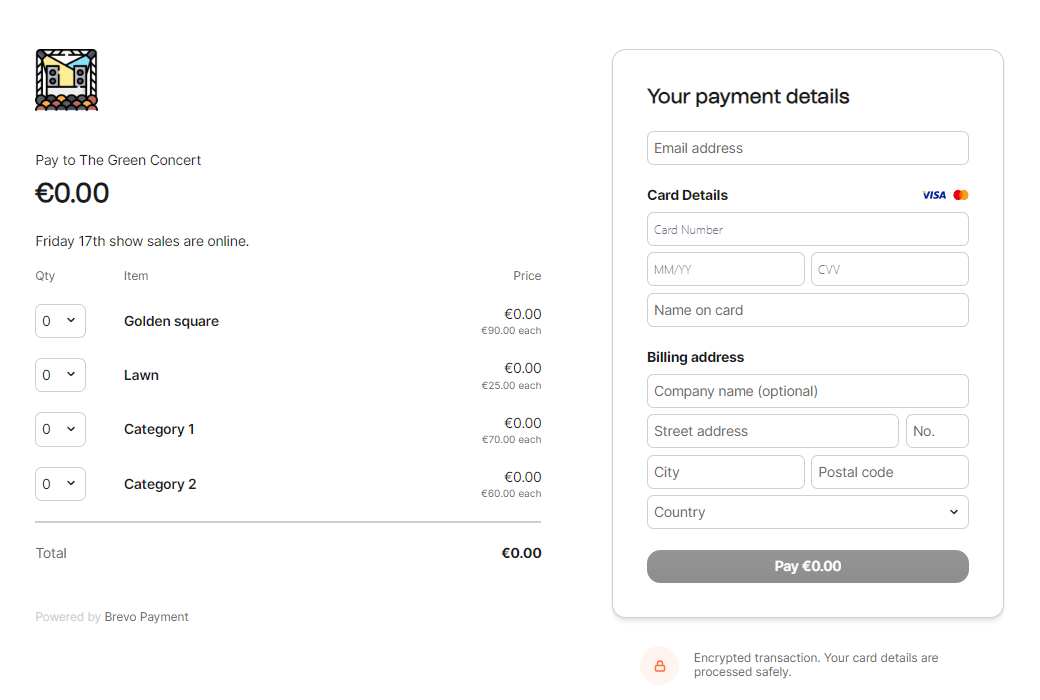This screenshot has height=700, width=1040.
Task: Open Golden square quantity dropdown
Action: pos(60,321)
